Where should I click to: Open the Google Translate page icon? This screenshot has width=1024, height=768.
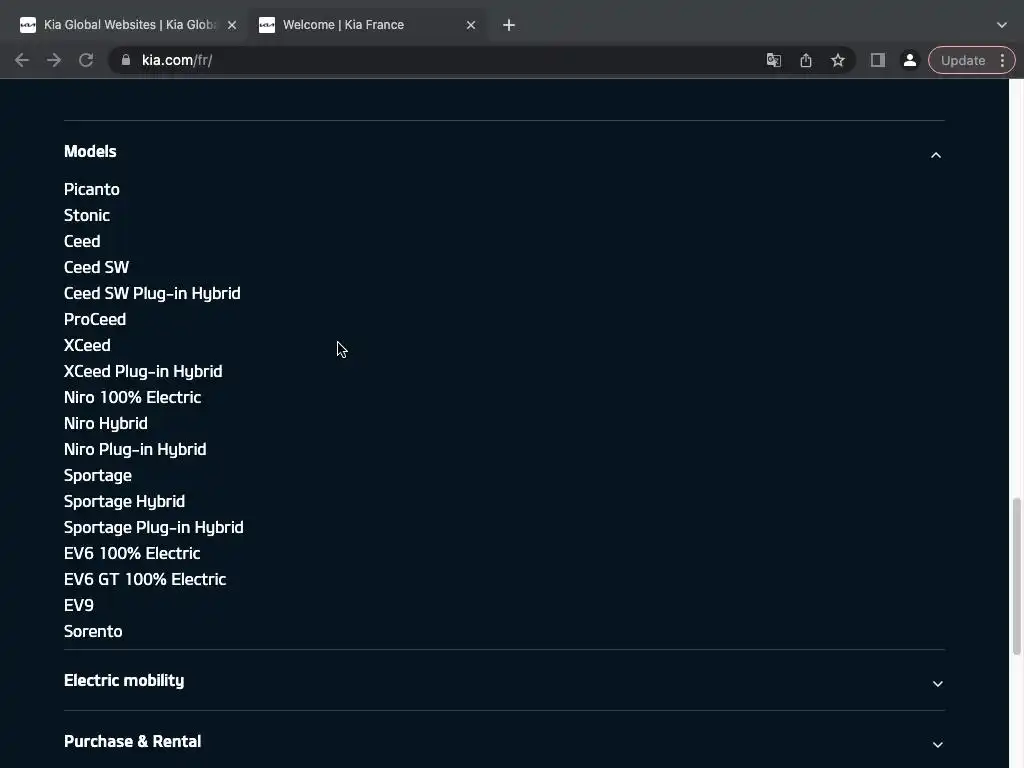pyautogui.click(x=773, y=60)
